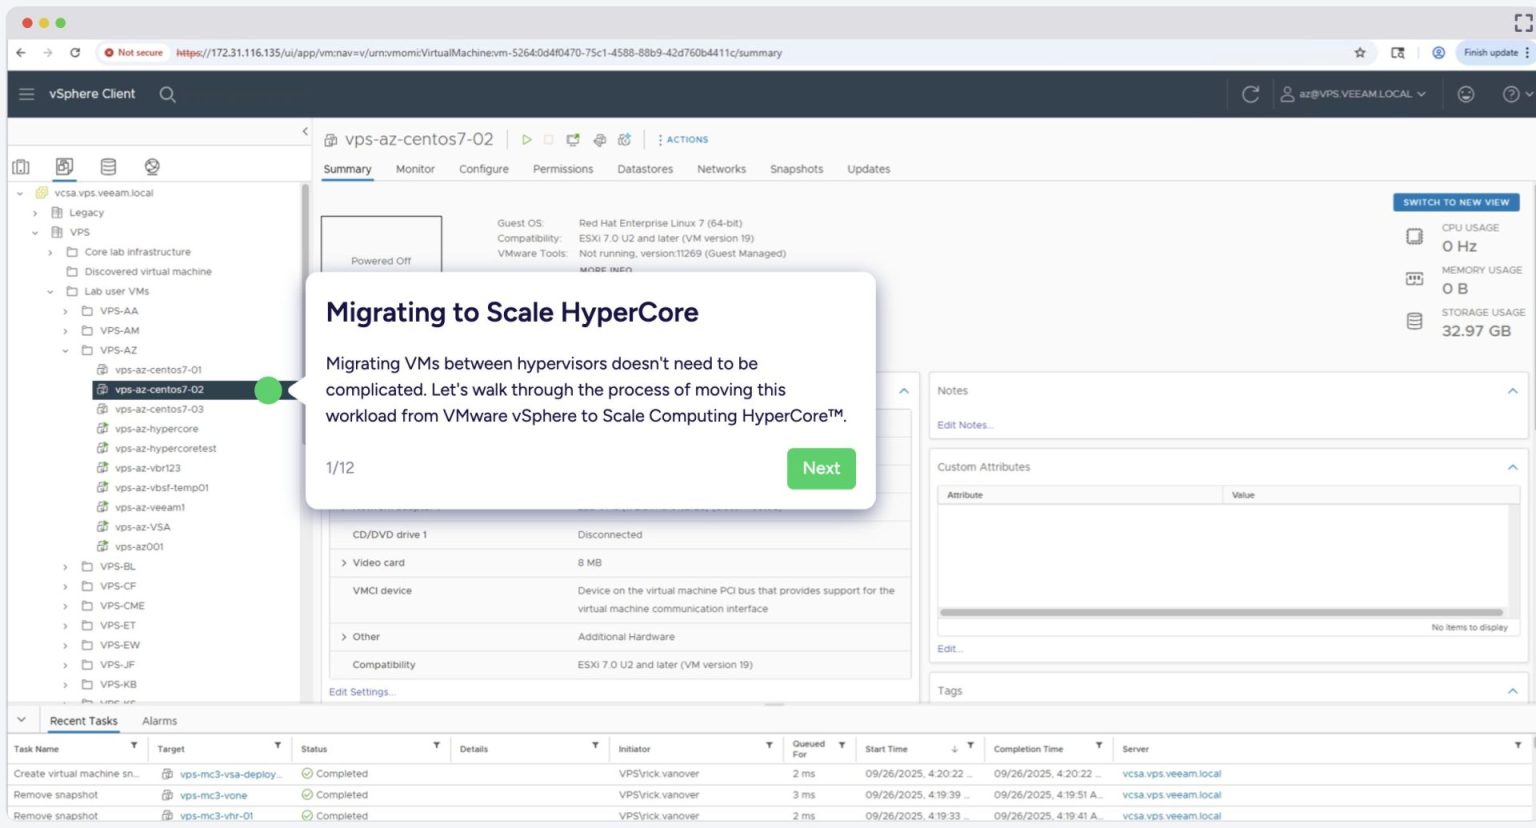Open the Actions menu for the VM
Viewport: 1536px width, 828px height.
pyautogui.click(x=684, y=139)
